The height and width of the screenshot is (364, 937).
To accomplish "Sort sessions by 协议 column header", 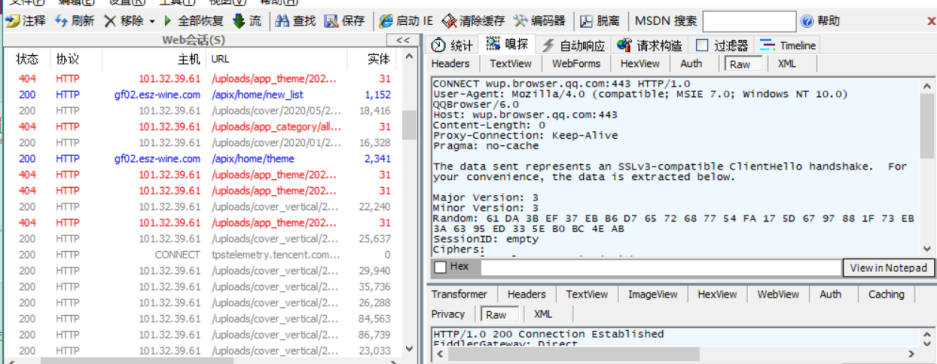I will point(68,59).
